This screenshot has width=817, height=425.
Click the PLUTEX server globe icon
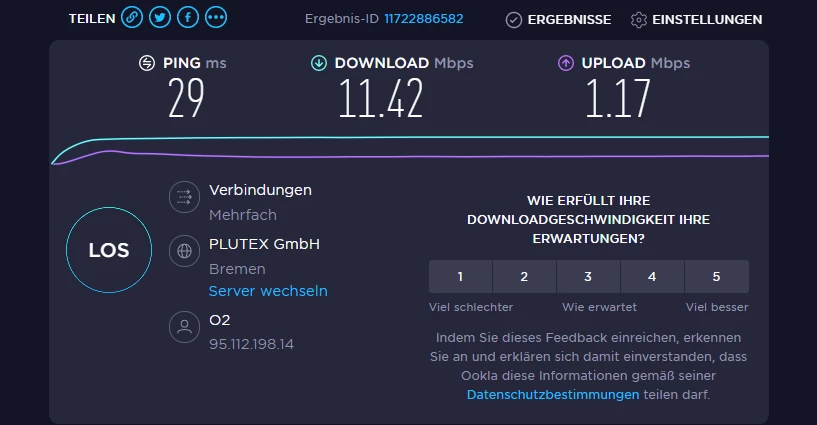(x=184, y=252)
